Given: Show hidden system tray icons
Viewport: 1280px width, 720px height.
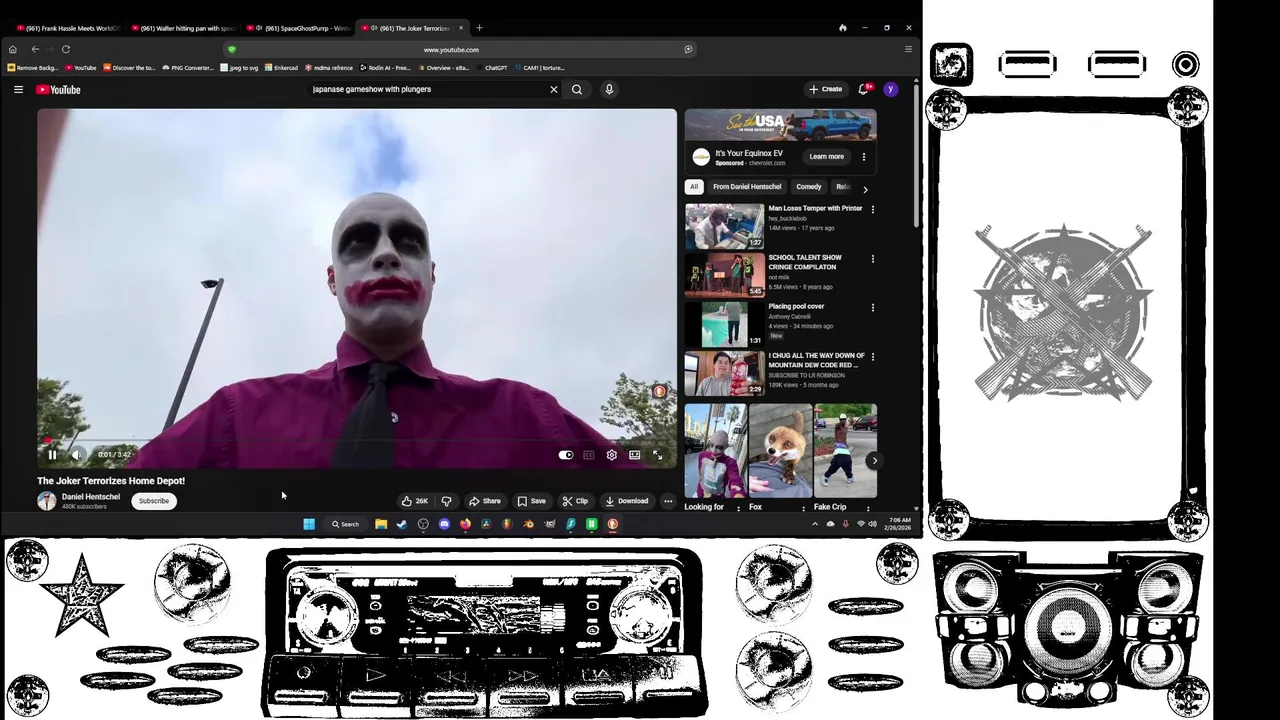Looking at the screenshot, I should point(815,524).
